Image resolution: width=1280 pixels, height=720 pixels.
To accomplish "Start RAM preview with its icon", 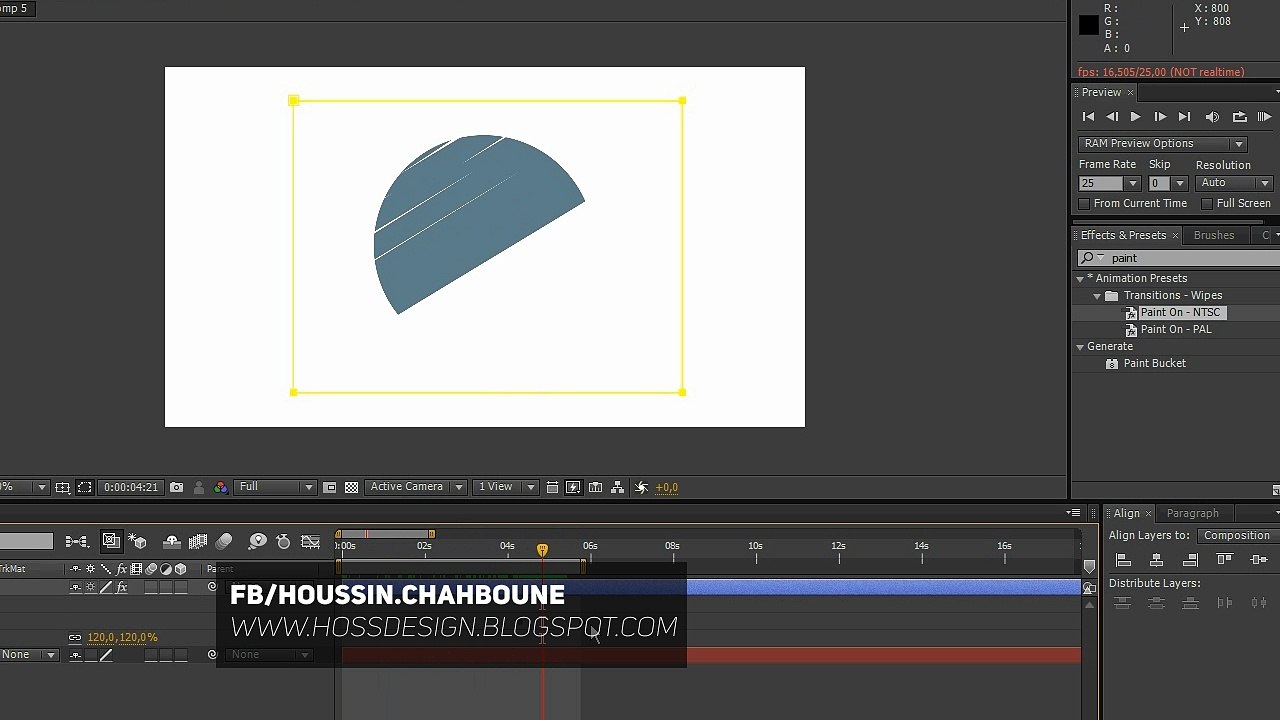I will point(1264,117).
